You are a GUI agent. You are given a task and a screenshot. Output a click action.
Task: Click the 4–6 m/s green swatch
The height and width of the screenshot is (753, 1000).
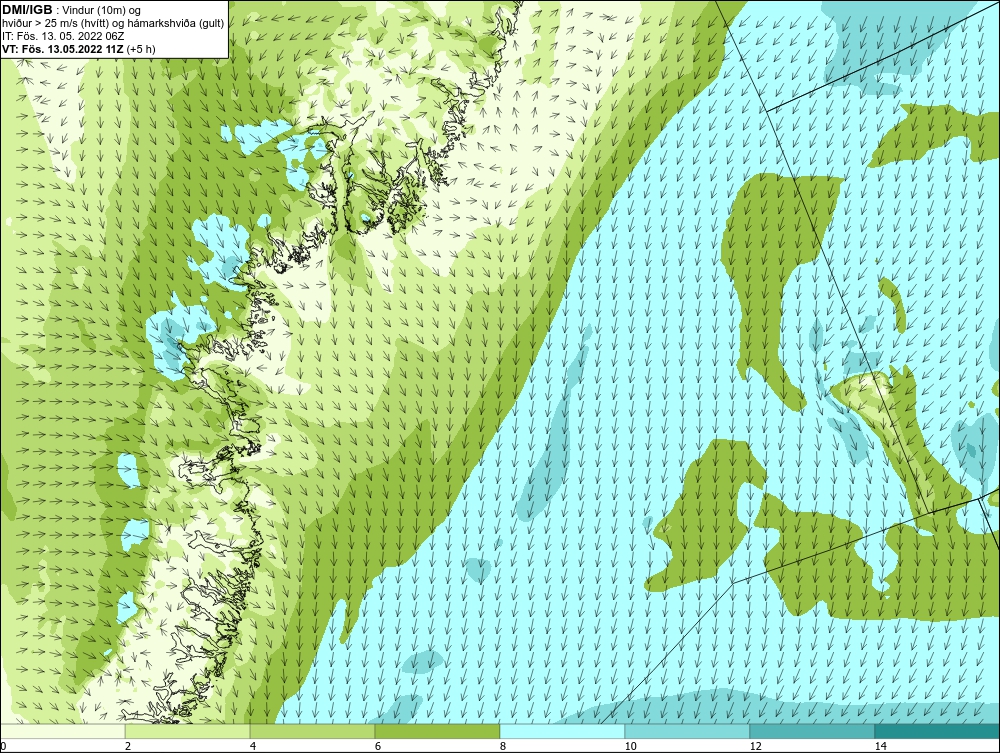pos(312,731)
